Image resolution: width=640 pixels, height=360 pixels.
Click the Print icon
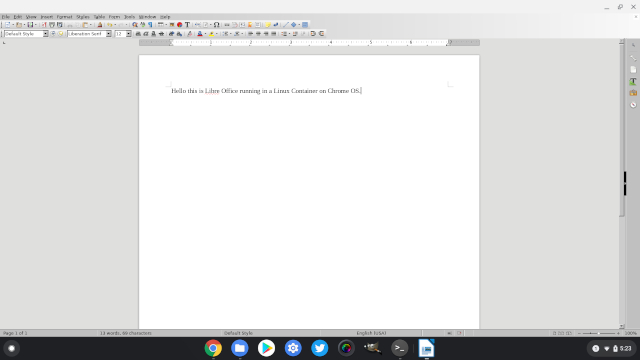[x=52, y=24]
